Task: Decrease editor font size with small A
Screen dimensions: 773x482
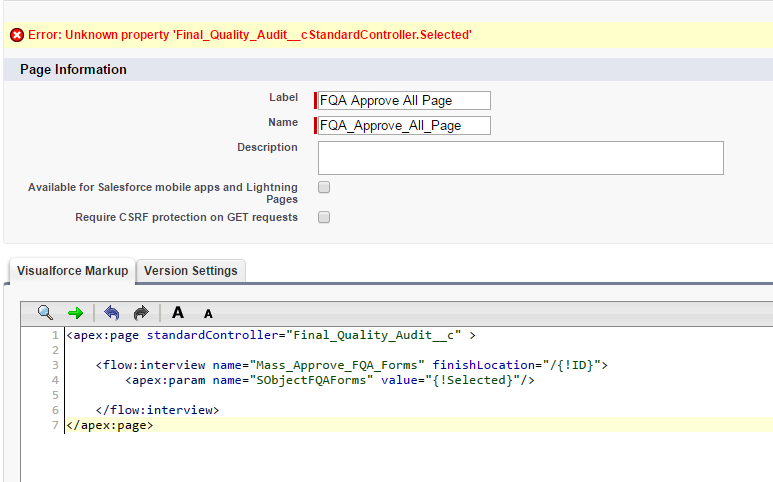Action: pos(208,314)
